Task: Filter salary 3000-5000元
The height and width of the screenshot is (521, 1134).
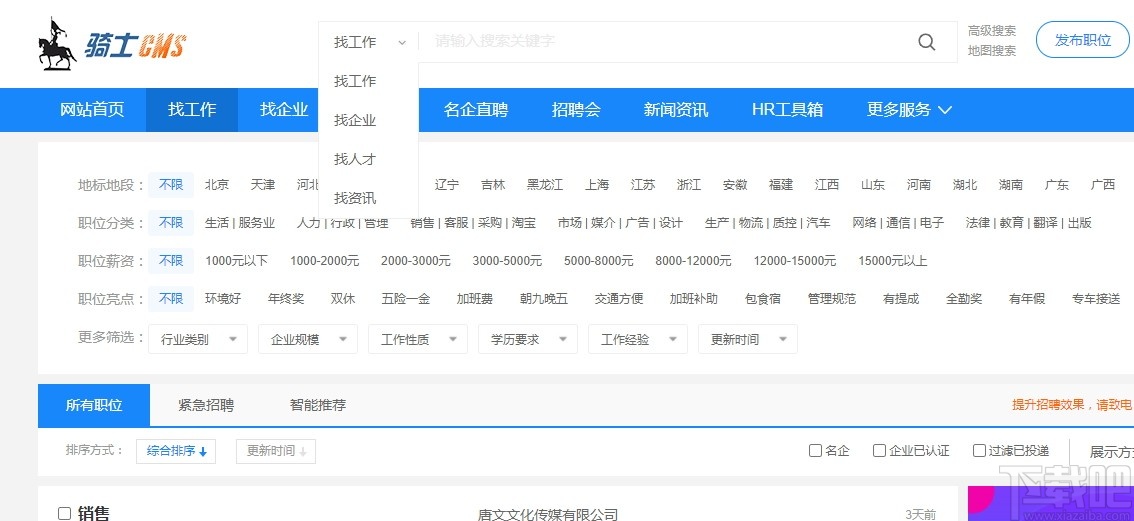Action: point(507,260)
